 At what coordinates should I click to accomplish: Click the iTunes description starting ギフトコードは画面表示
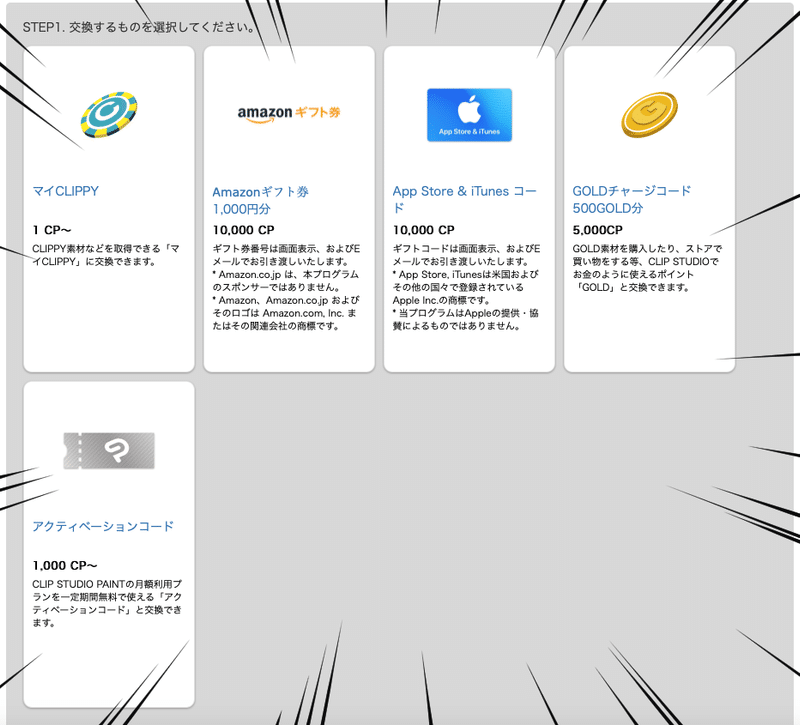click(466, 255)
